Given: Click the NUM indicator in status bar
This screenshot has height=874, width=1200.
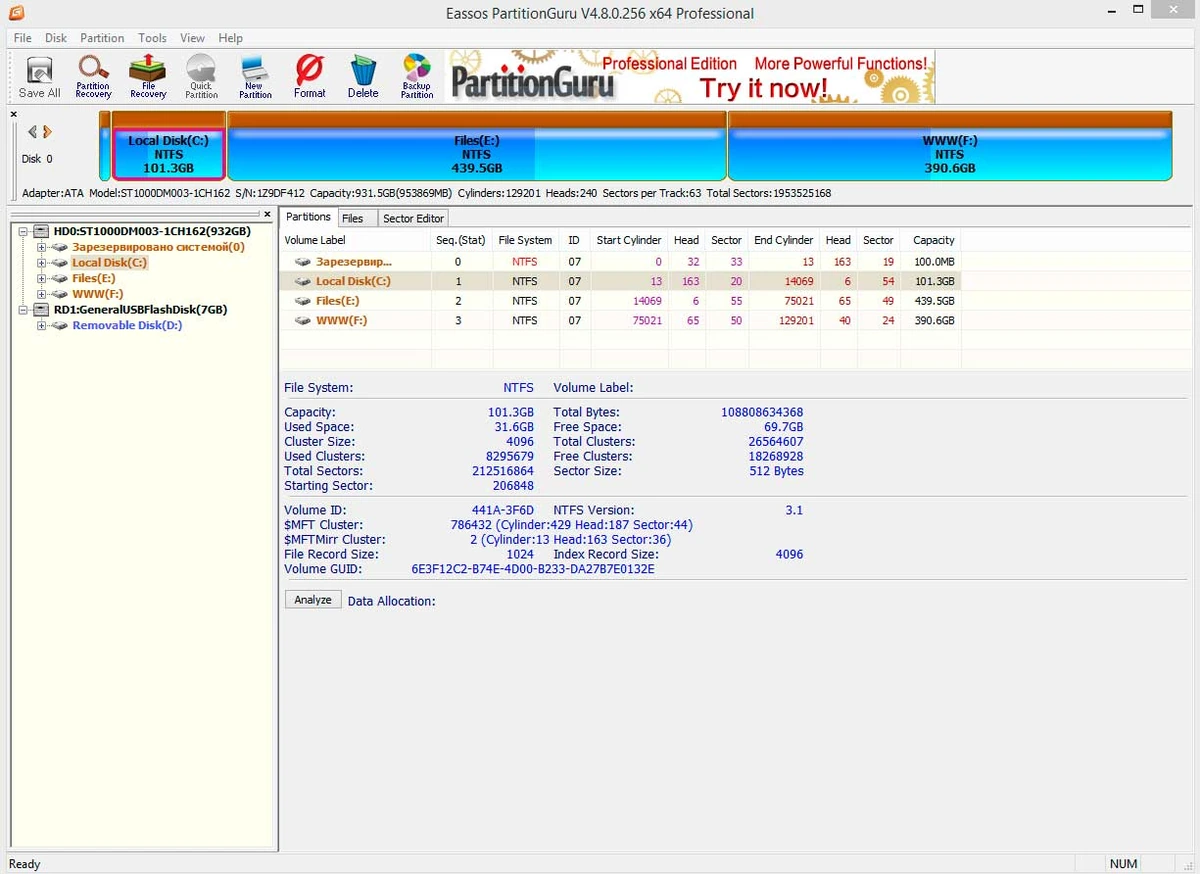Looking at the screenshot, I should pos(1124,863).
